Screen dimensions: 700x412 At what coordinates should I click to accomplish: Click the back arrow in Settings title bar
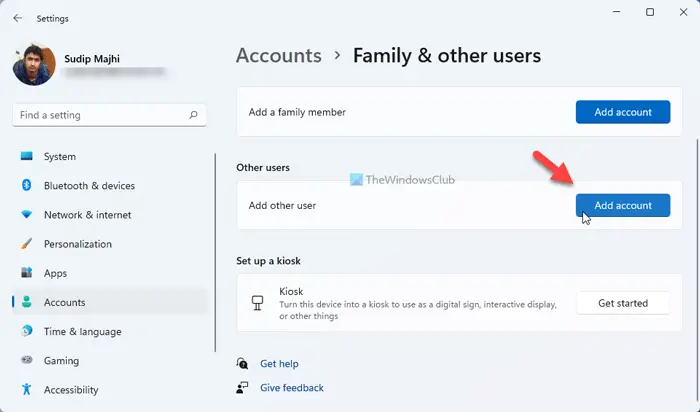[x=17, y=18]
